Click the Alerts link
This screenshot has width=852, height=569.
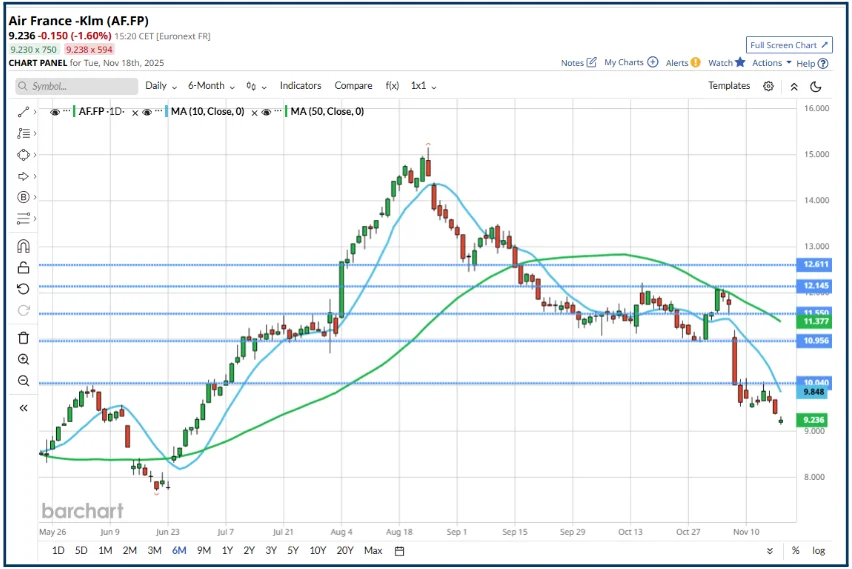677,63
